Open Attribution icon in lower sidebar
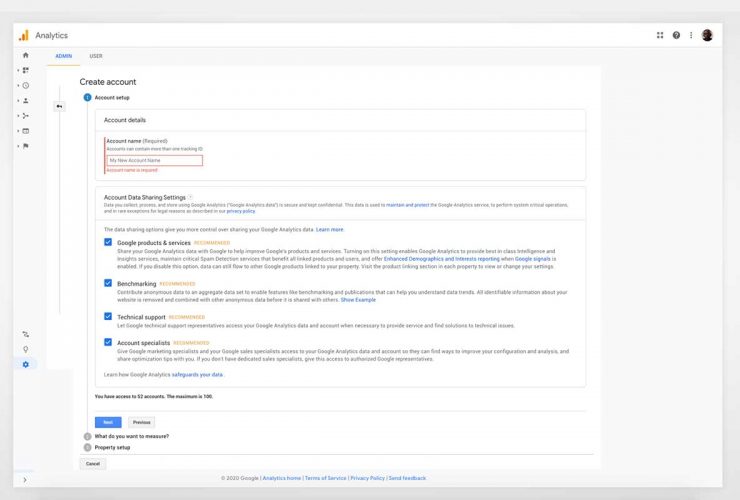740x500 pixels. [x=25, y=334]
